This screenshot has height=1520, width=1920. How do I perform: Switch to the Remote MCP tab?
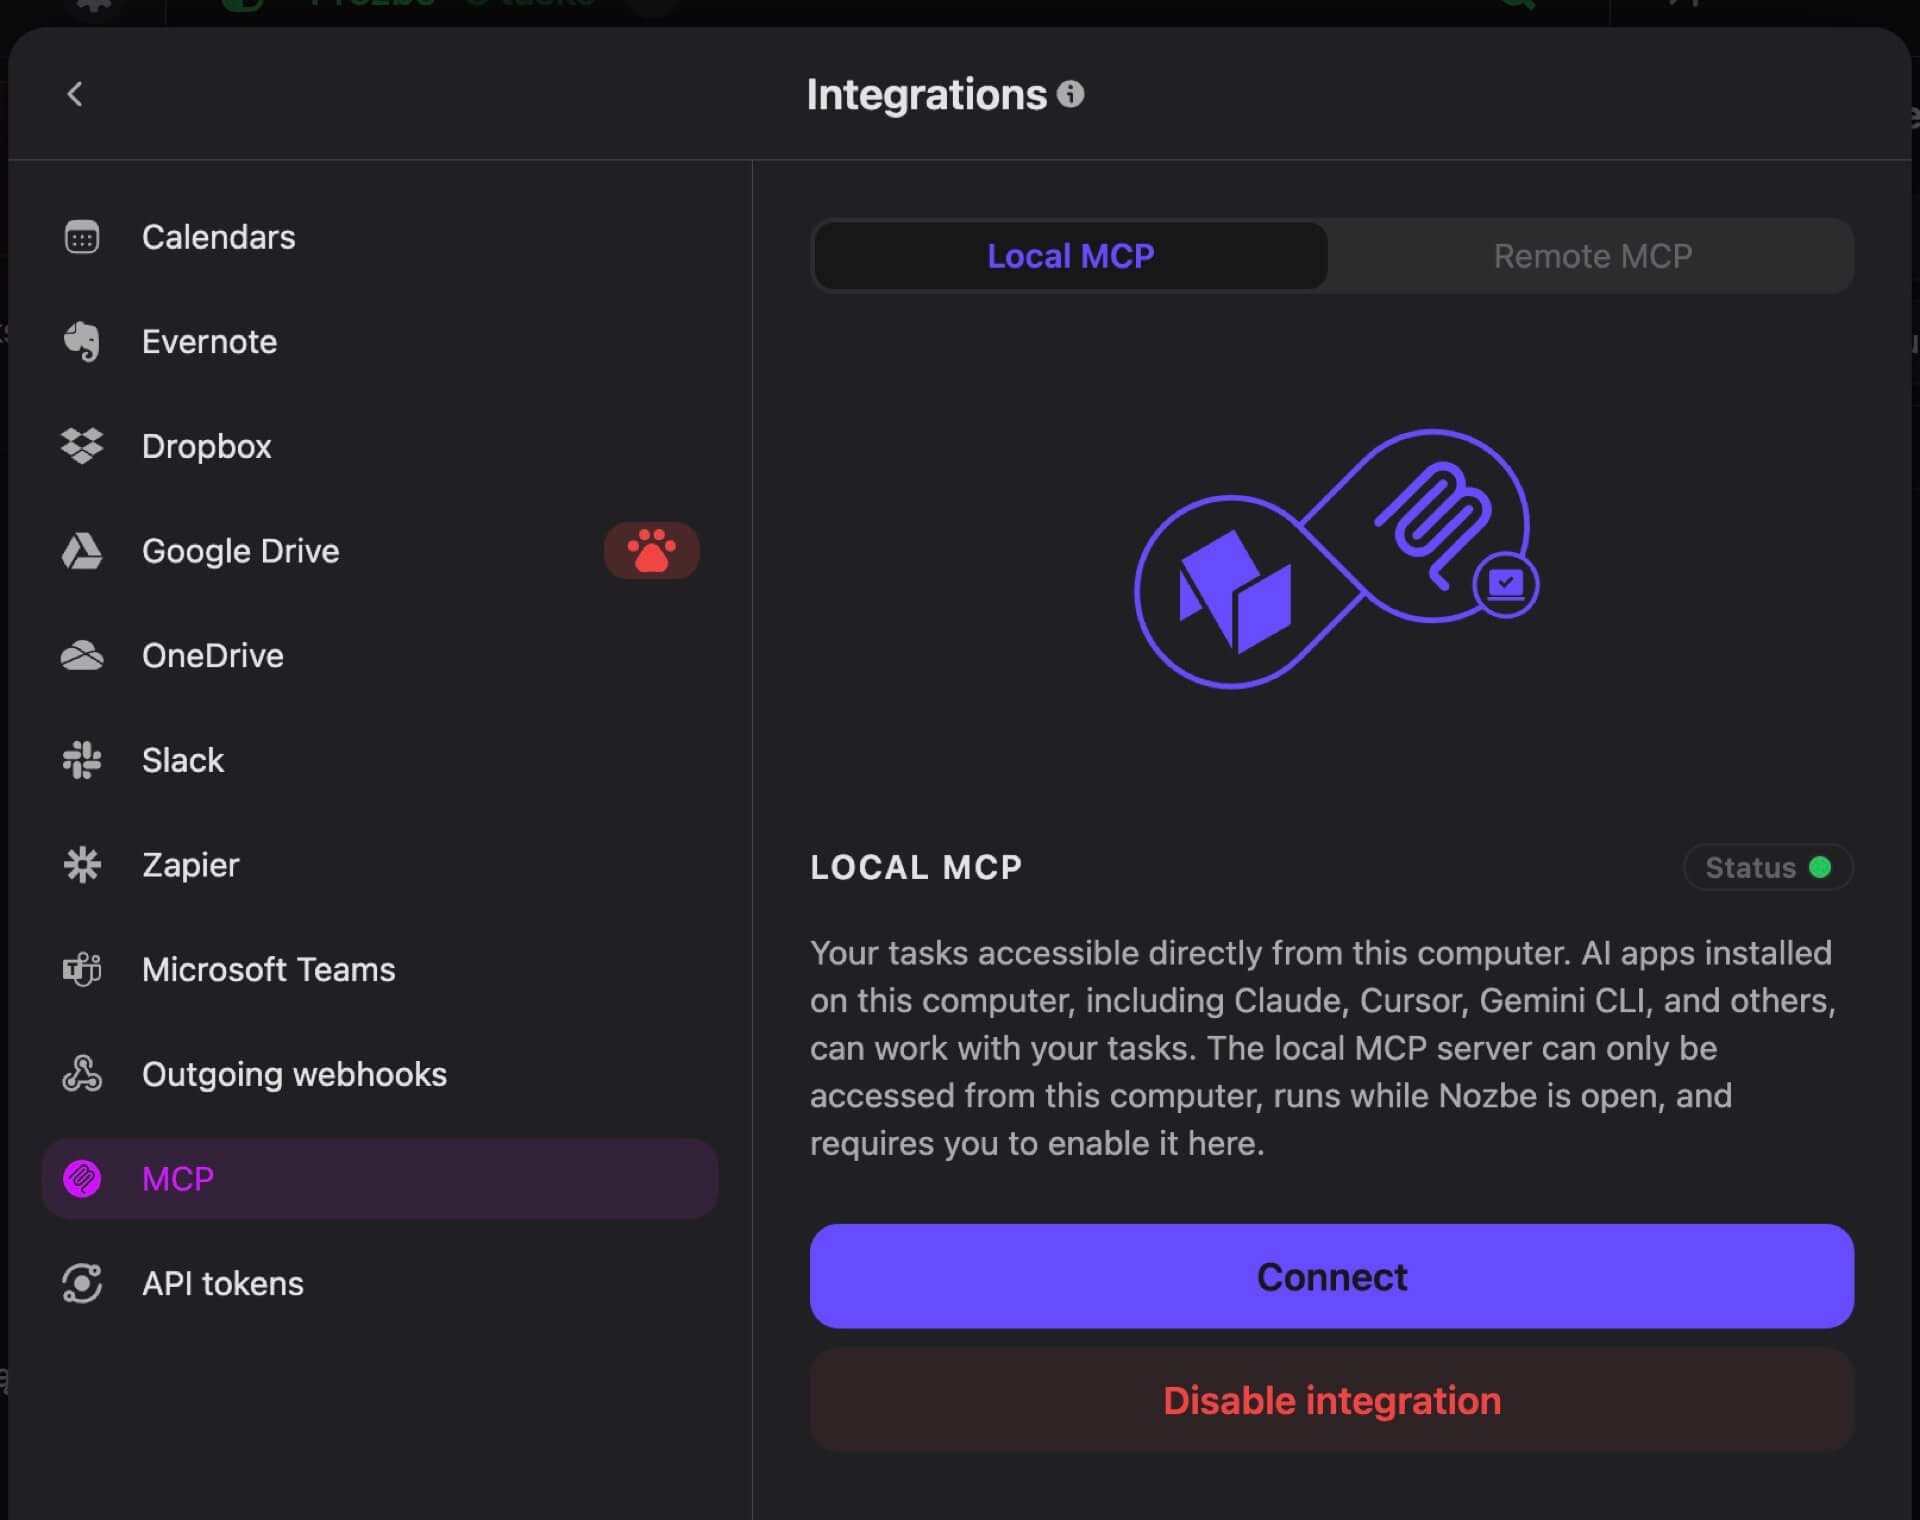pyautogui.click(x=1592, y=256)
